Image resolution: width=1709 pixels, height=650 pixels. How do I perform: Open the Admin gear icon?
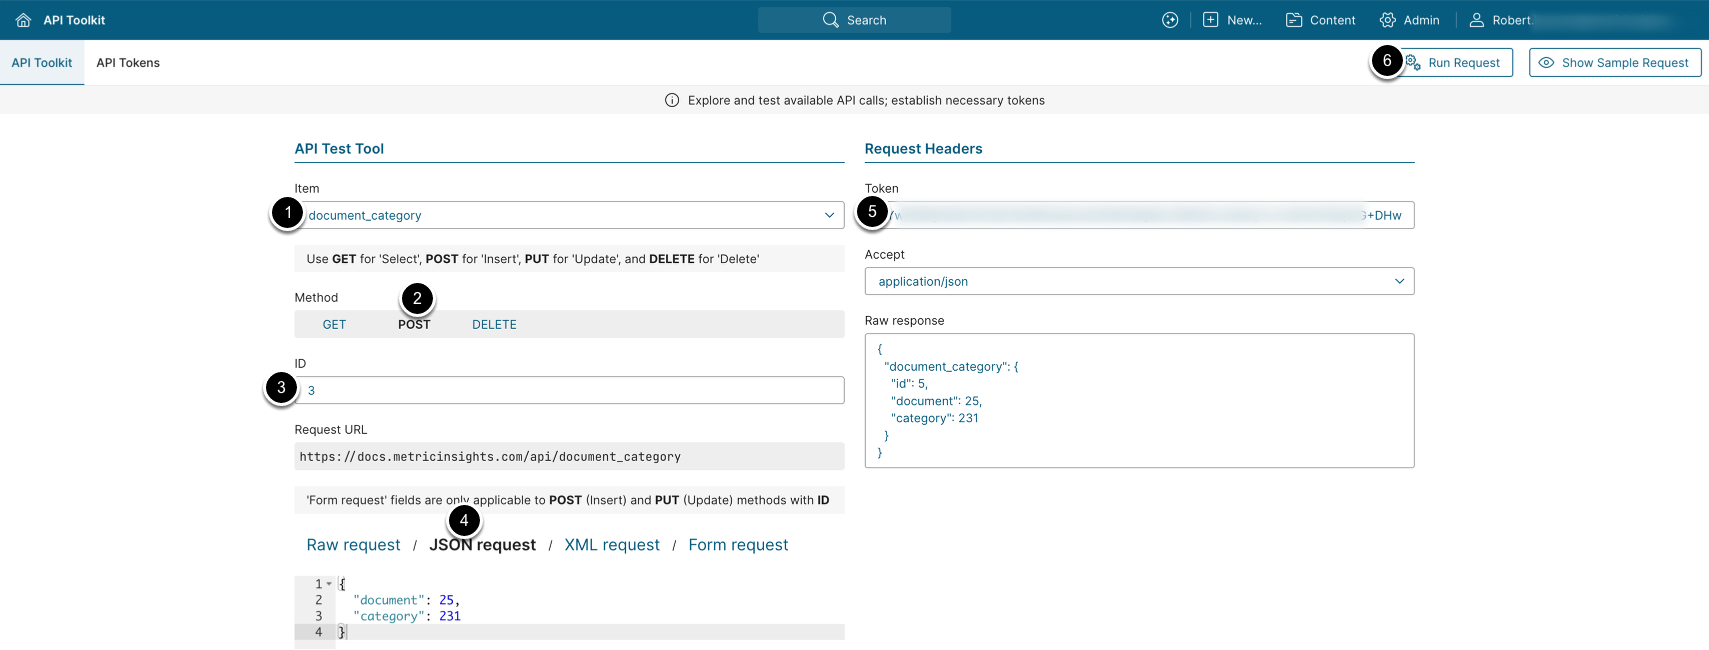1387,20
